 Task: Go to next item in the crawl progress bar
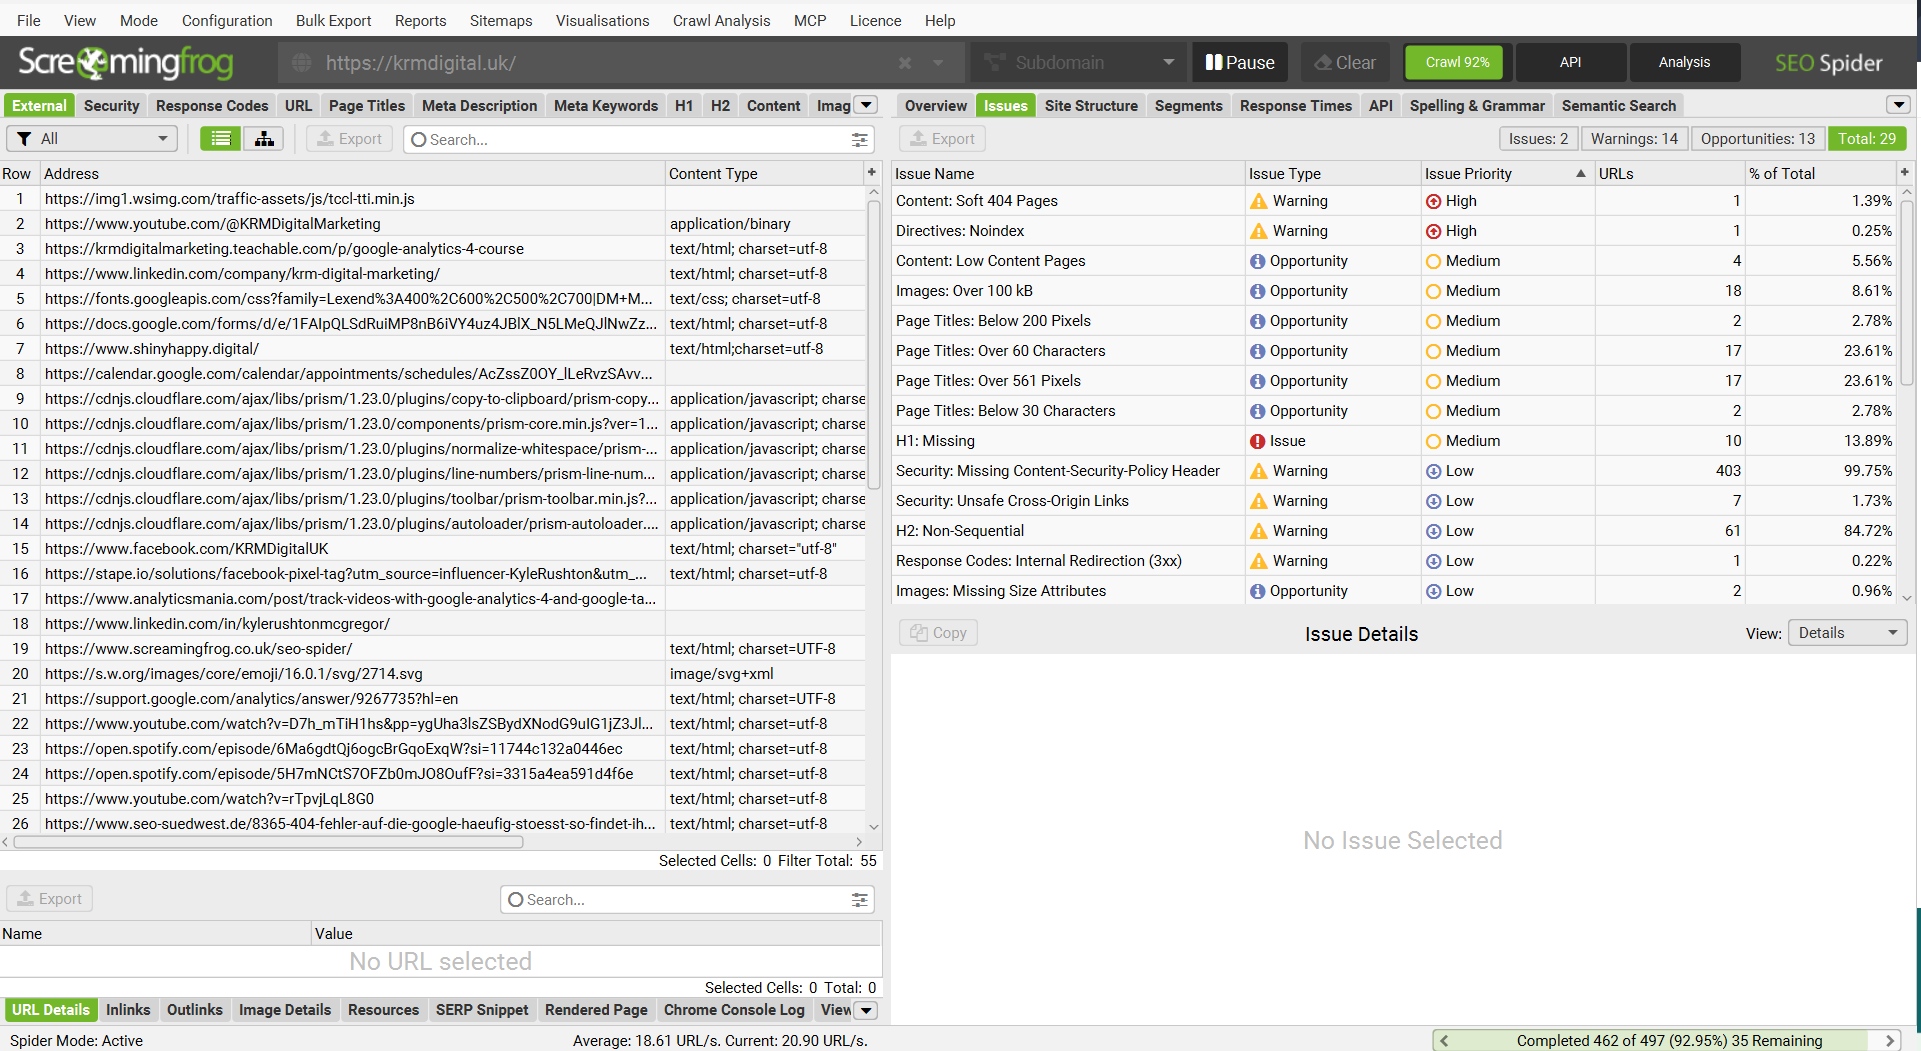[1890, 1041]
